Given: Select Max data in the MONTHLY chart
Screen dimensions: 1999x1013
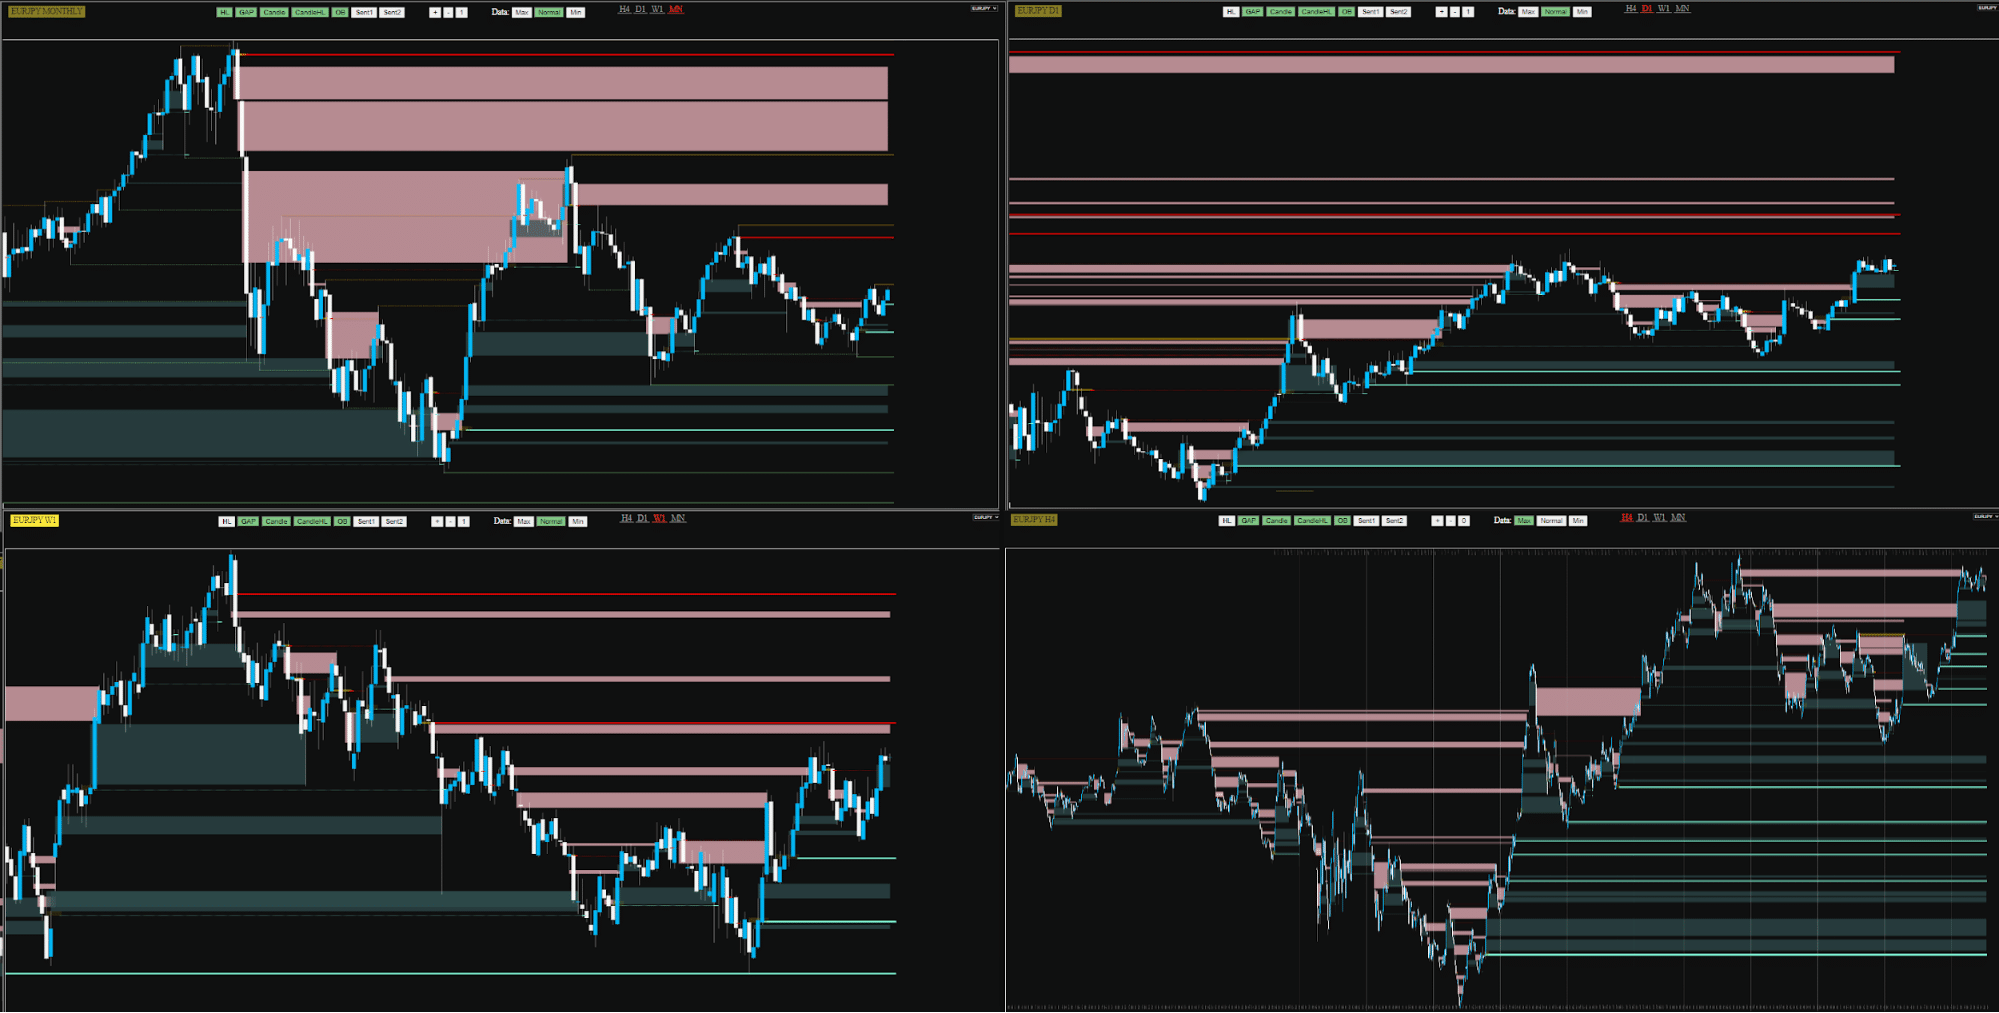Looking at the screenshot, I should click(521, 12).
